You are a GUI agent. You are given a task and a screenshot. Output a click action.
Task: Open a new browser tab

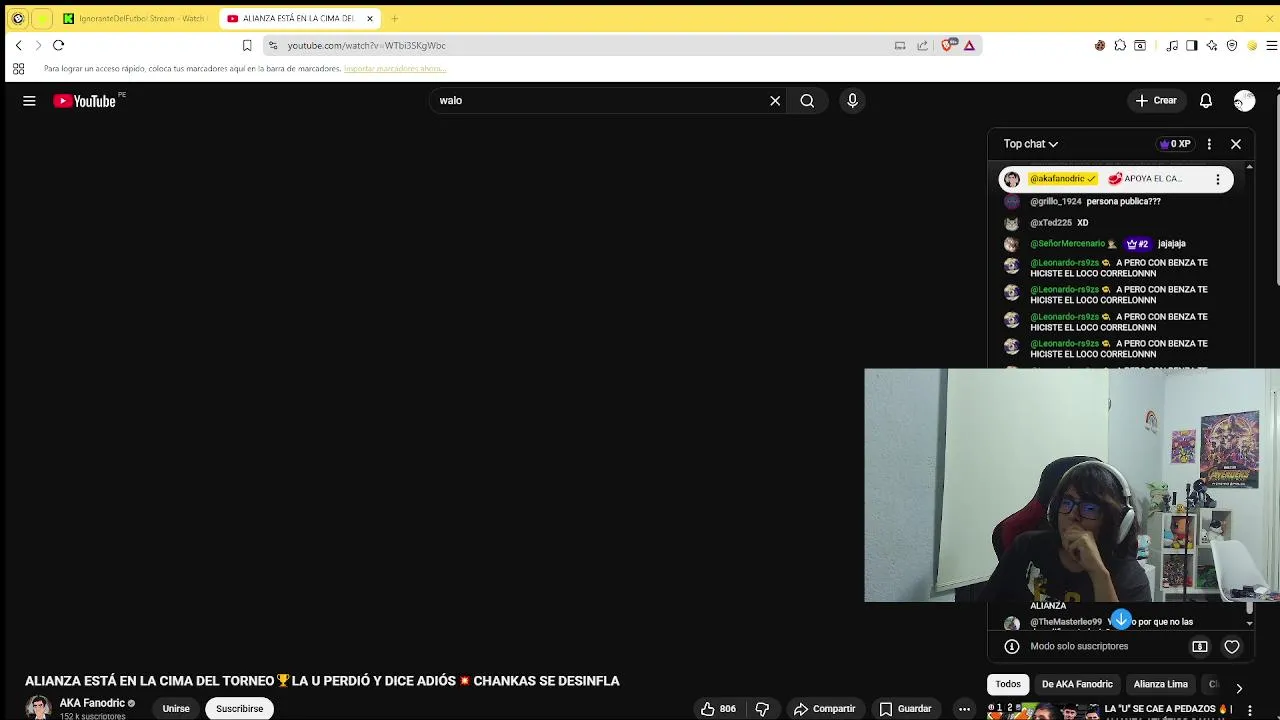pos(394,18)
